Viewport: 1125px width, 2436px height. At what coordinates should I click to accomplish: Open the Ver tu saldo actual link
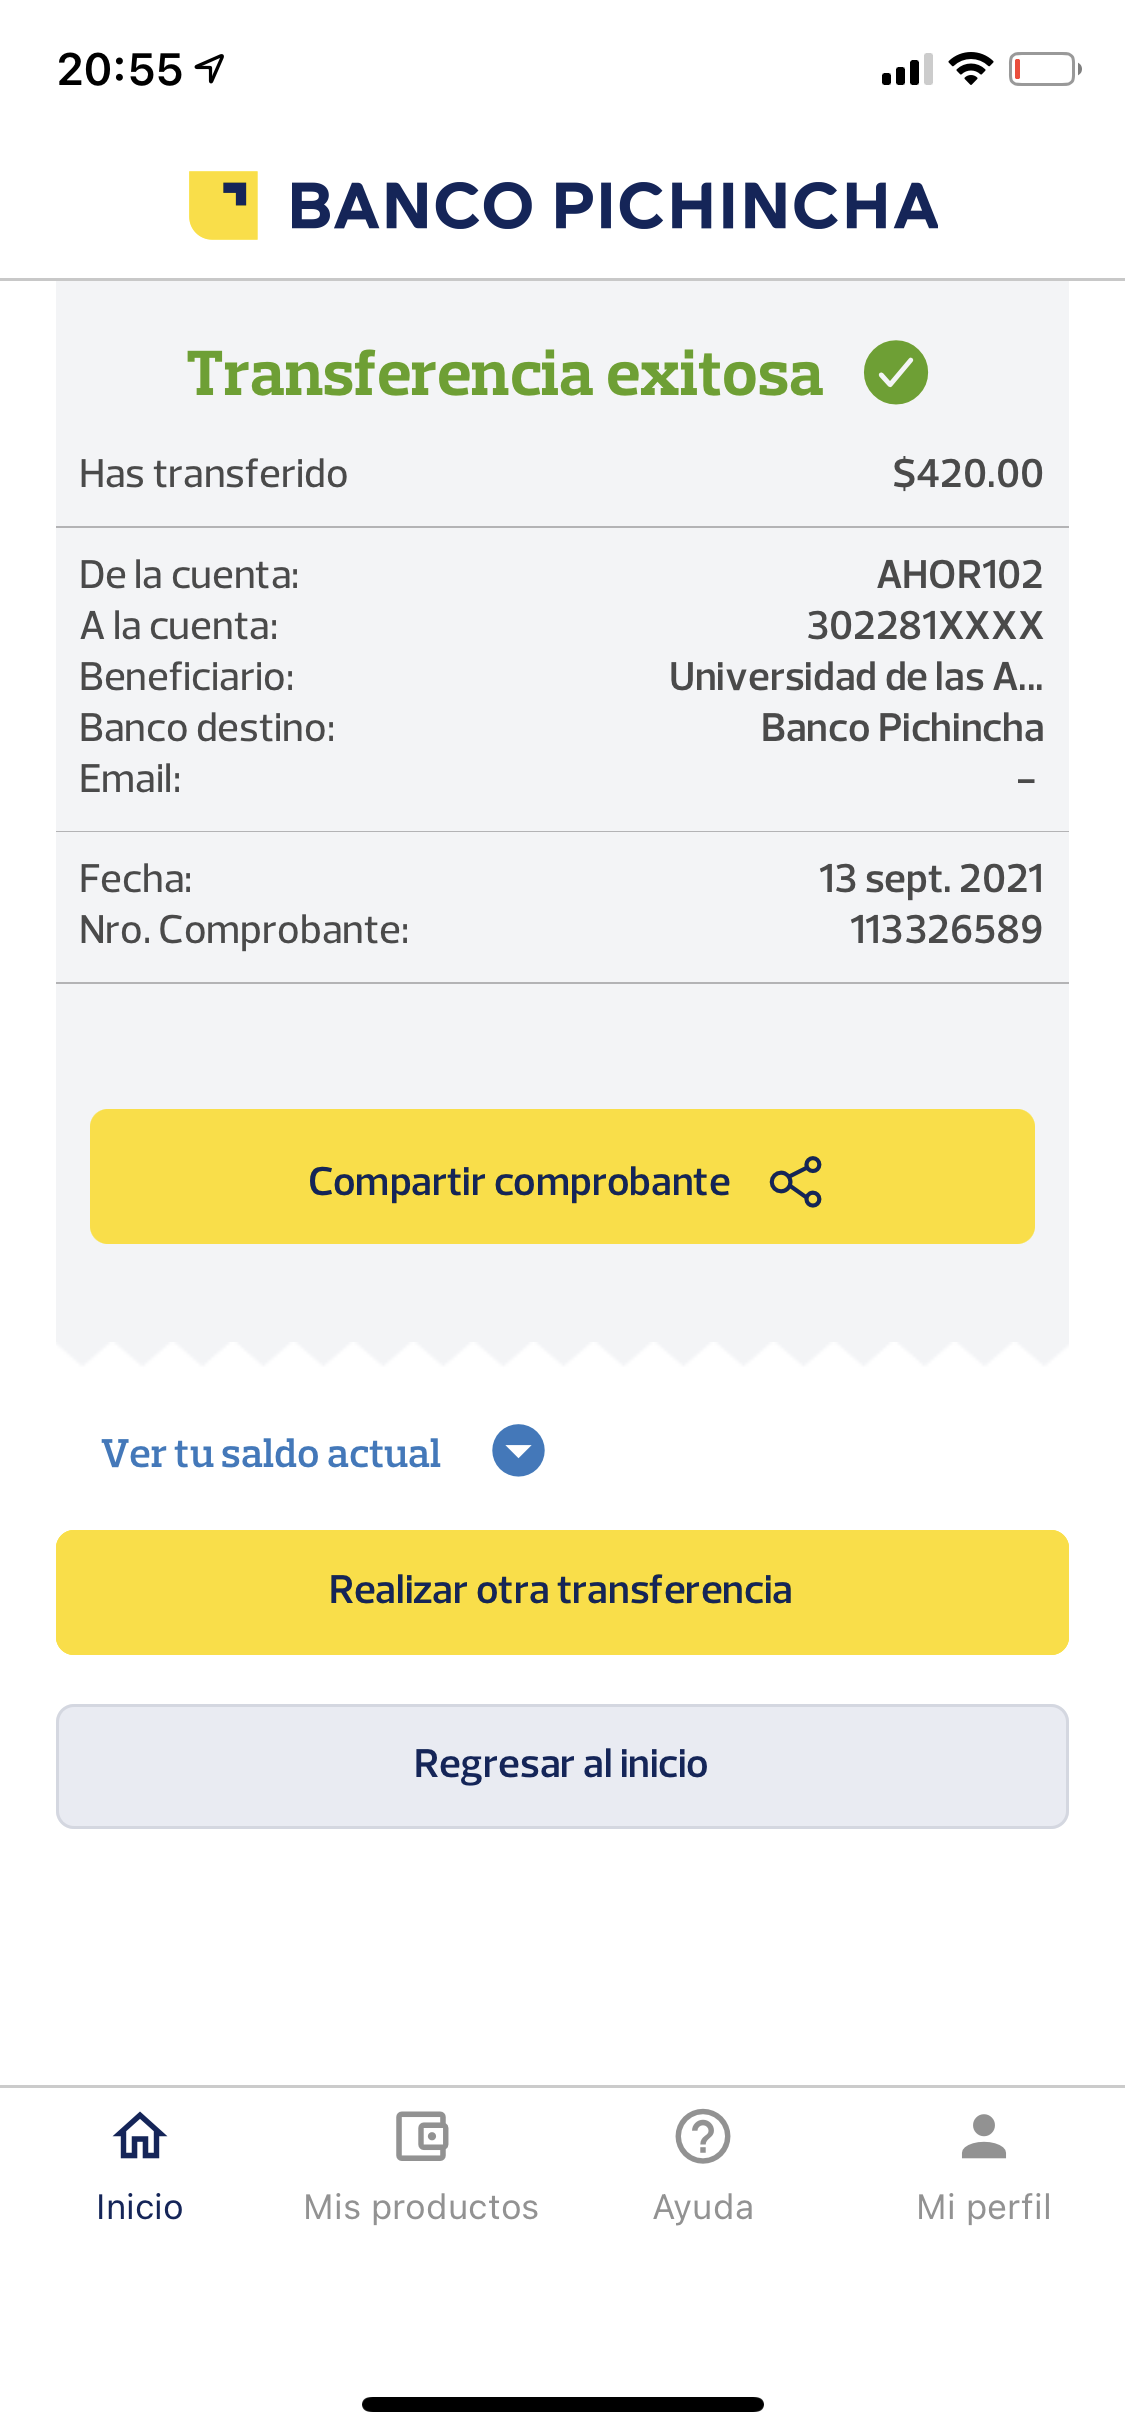pos(271,1453)
